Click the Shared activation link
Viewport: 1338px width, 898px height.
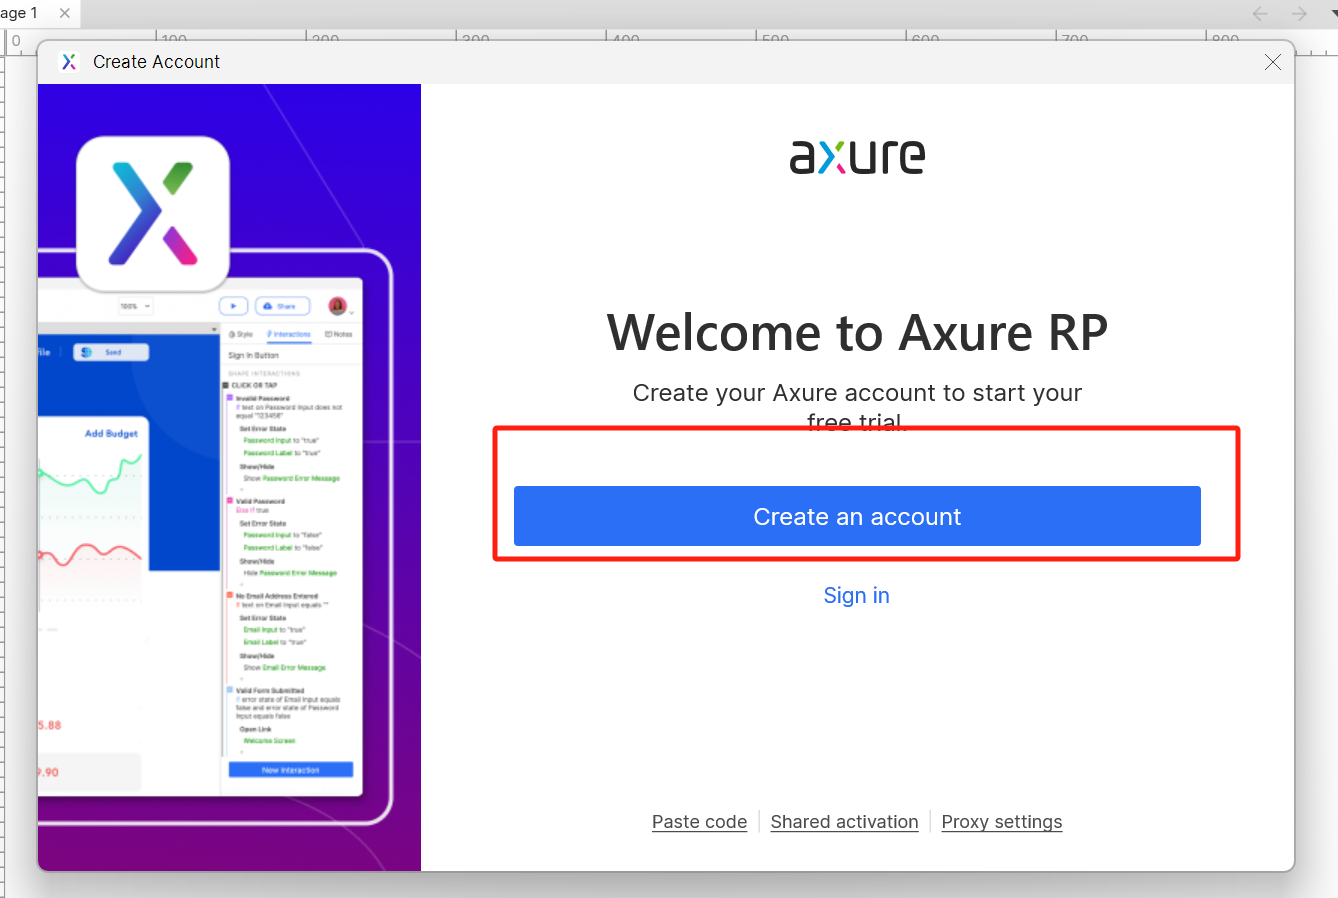(x=844, y=821)
